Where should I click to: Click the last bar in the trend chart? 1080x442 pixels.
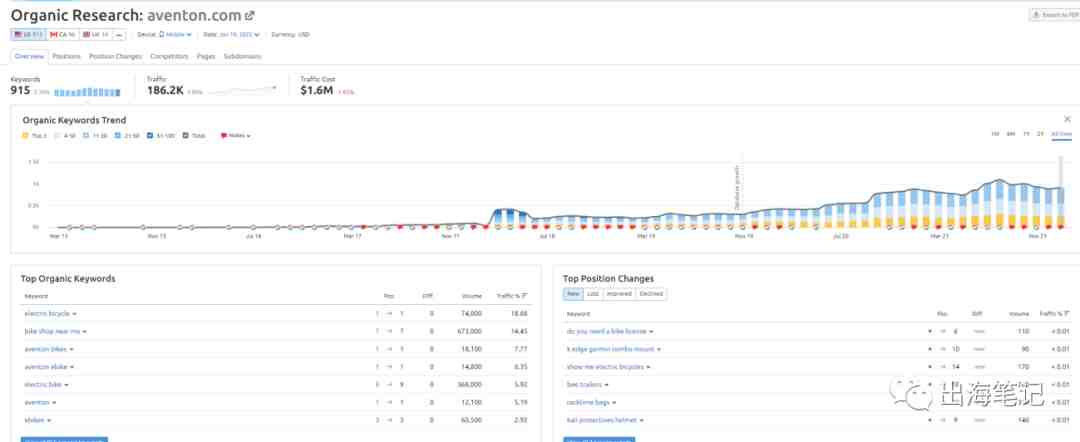(1061, 205)
